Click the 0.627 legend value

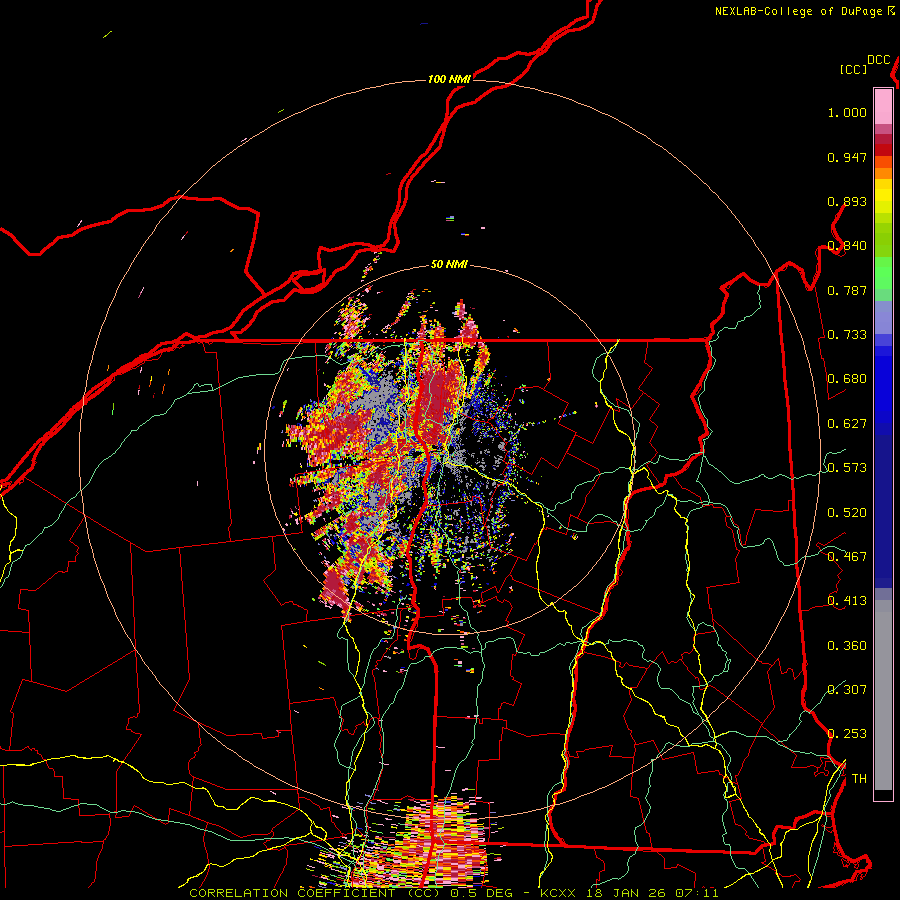(847, 424)
